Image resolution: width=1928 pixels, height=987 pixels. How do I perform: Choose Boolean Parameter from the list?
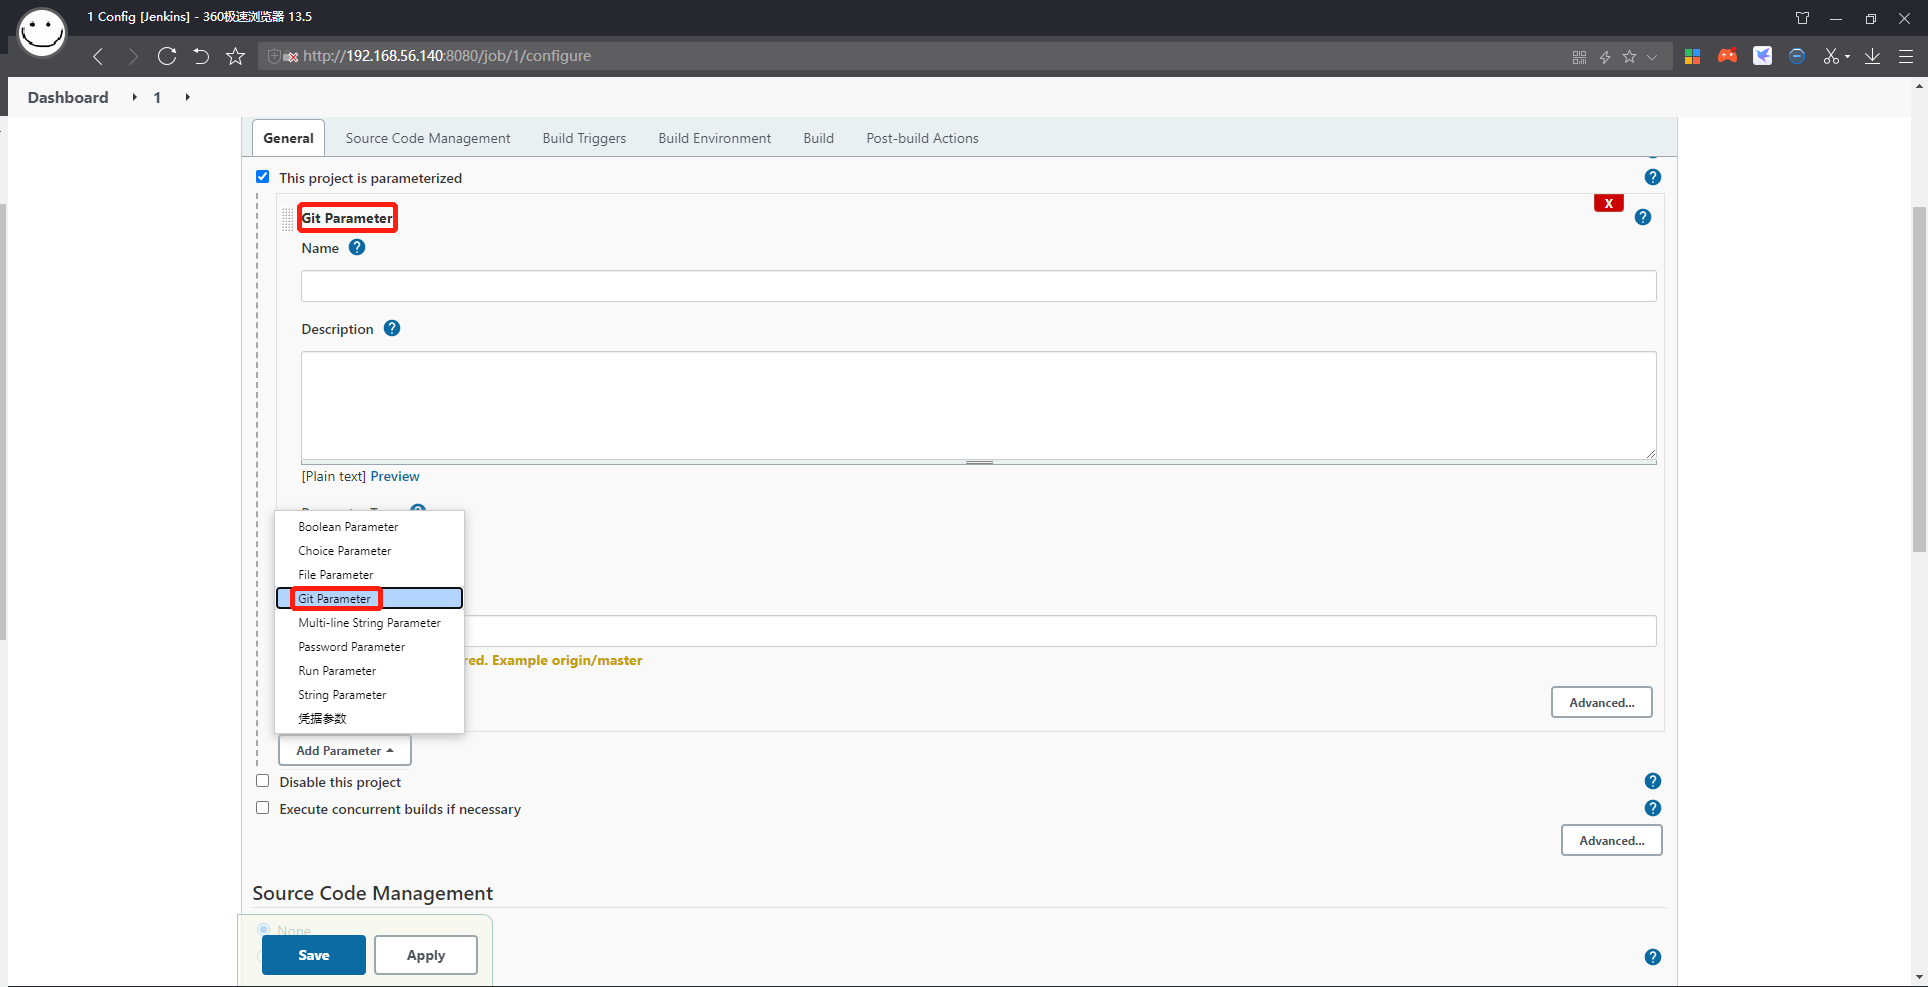[369, 527]
